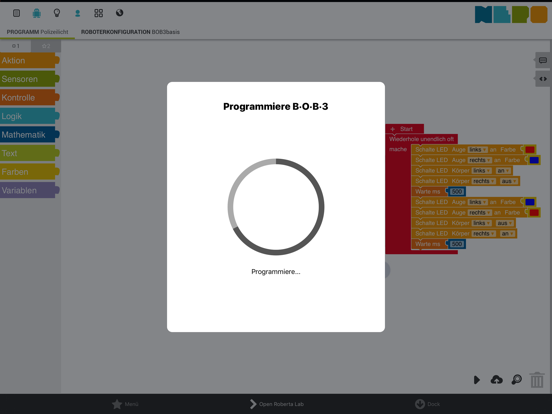Viewport: 552px width, 414px height.
Task: Open links dropdown in Auge row with blue swatch
Action: tap(477, 202)
